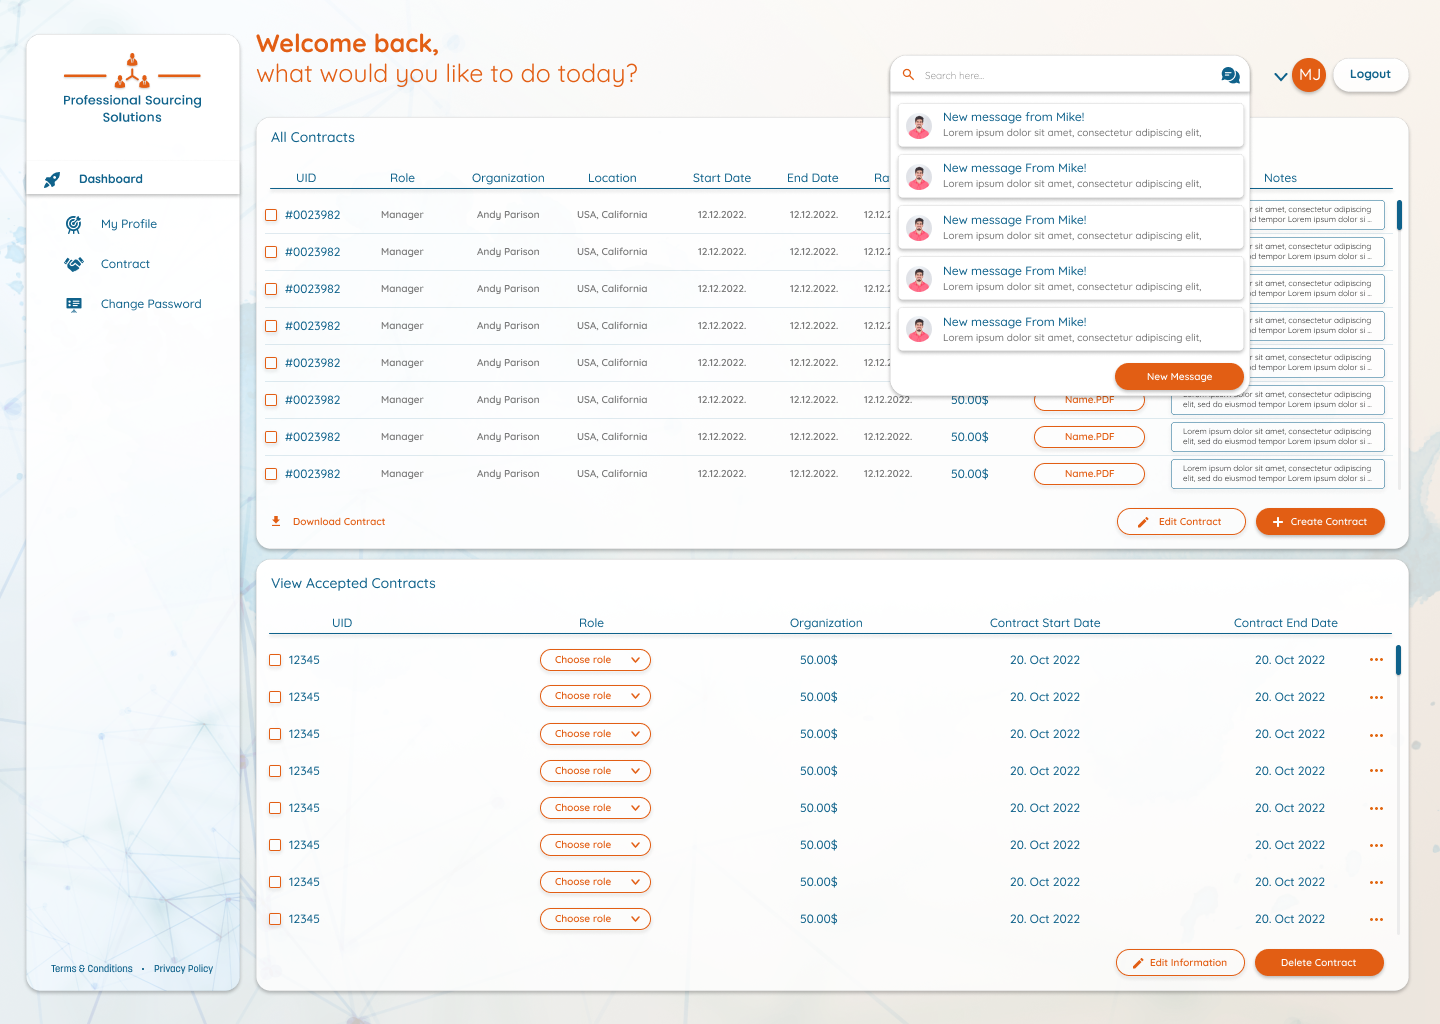The height and width of the screenshot is (1024, 1440).
Task: Open My Profile via its sidebar icon
Action: click(x=73, y=224)
